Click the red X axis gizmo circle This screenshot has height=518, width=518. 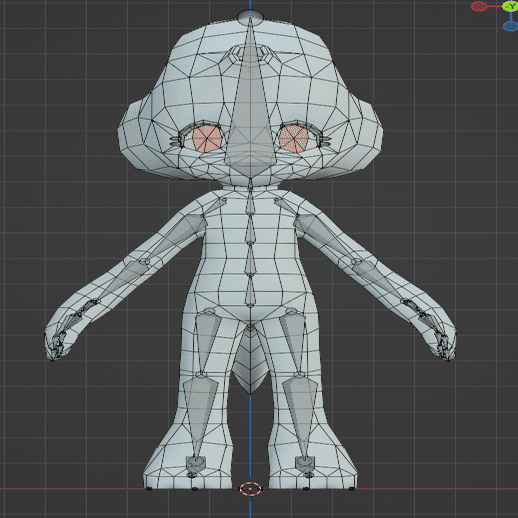[x=479, y=6]
